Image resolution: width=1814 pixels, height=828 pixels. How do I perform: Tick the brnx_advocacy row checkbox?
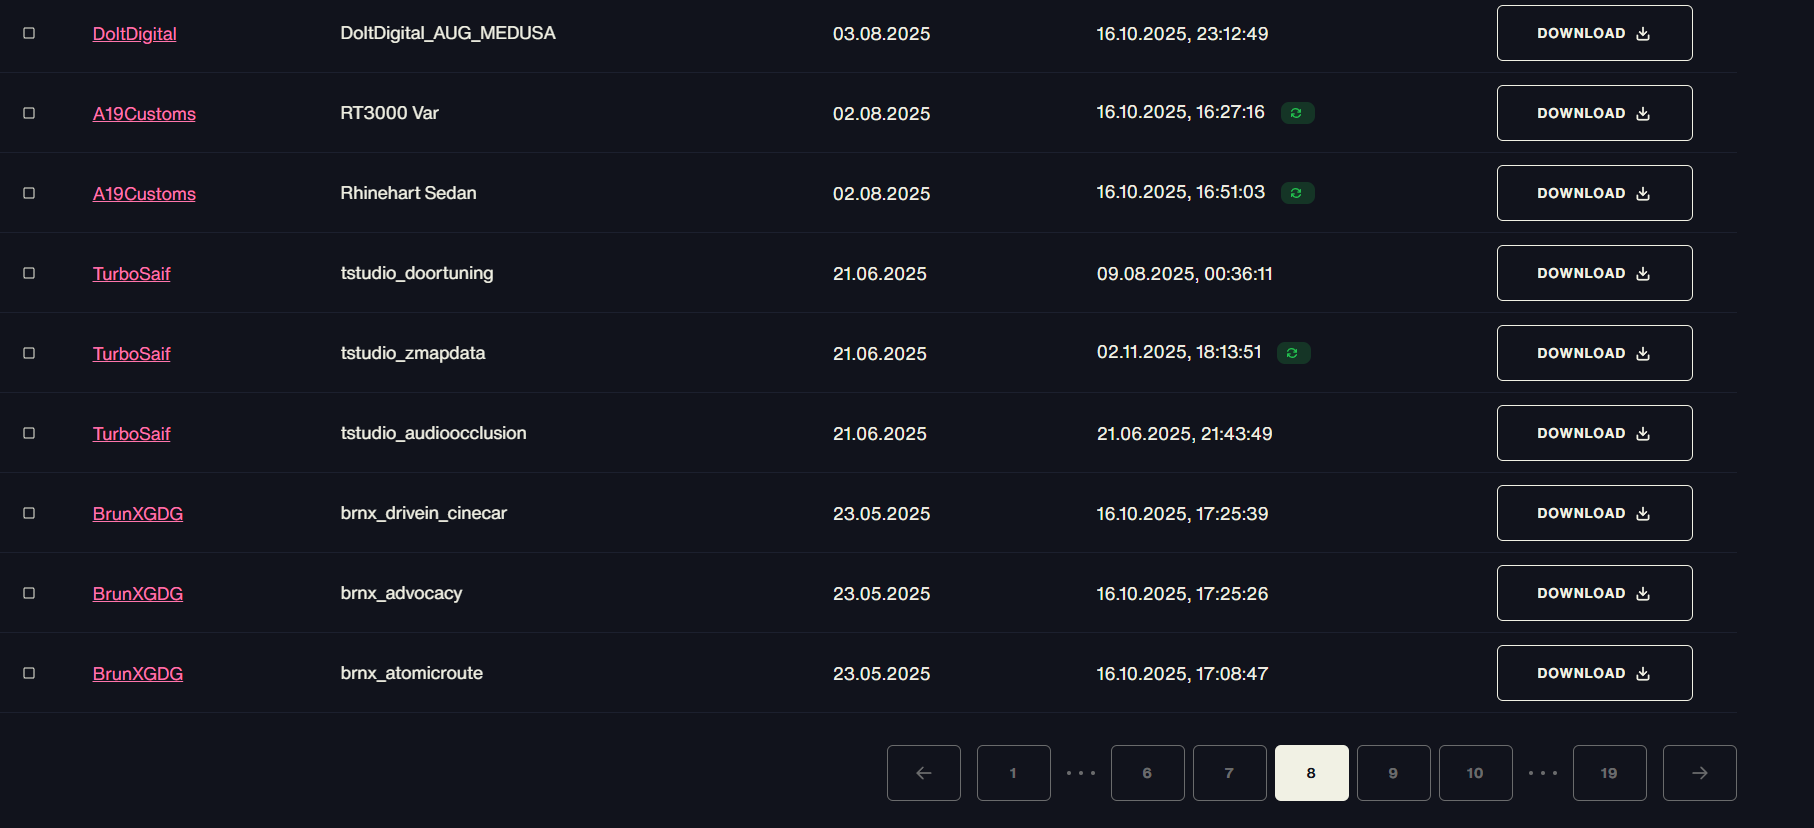(x=29, y=593)
